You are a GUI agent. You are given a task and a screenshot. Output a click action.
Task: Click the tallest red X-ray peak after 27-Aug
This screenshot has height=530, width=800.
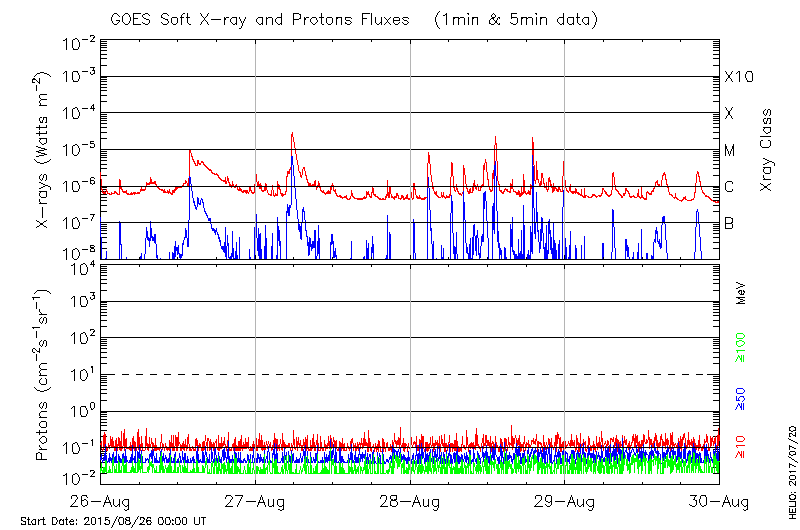click(292, 134)
